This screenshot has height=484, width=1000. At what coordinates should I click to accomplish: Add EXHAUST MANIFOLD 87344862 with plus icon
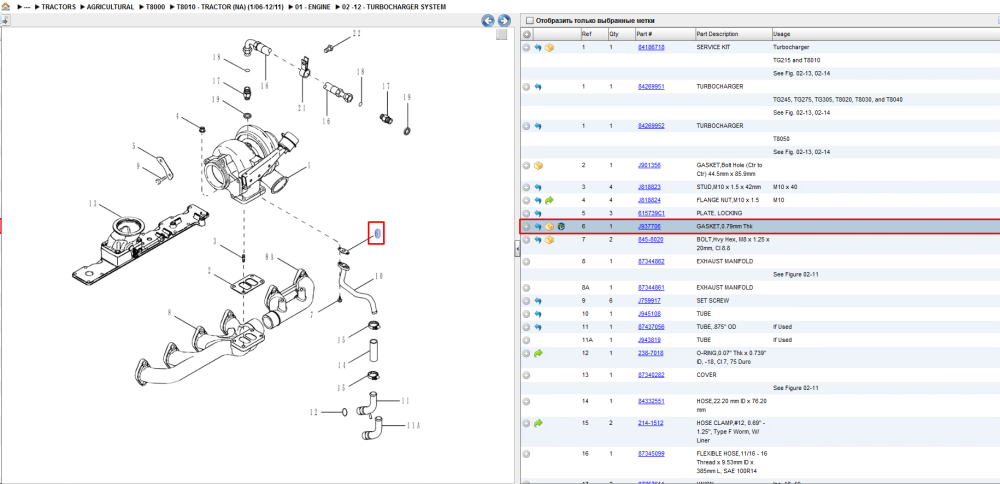click(526, 261)
